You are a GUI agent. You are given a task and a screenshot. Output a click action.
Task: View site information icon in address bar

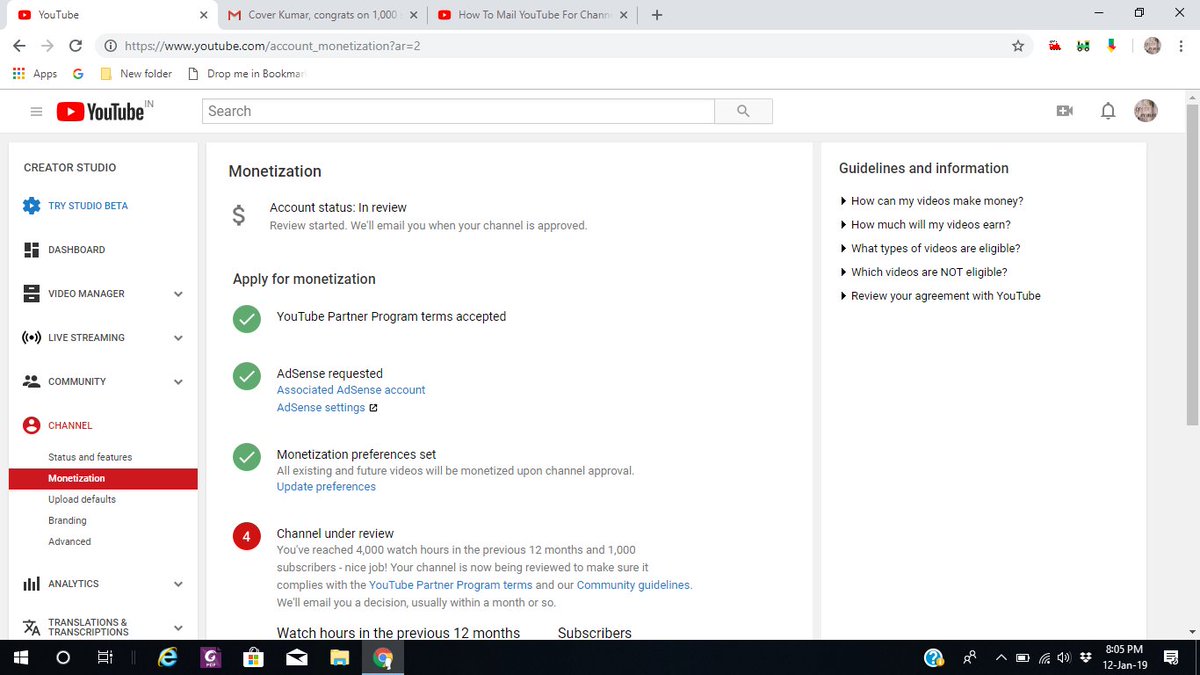110,46
